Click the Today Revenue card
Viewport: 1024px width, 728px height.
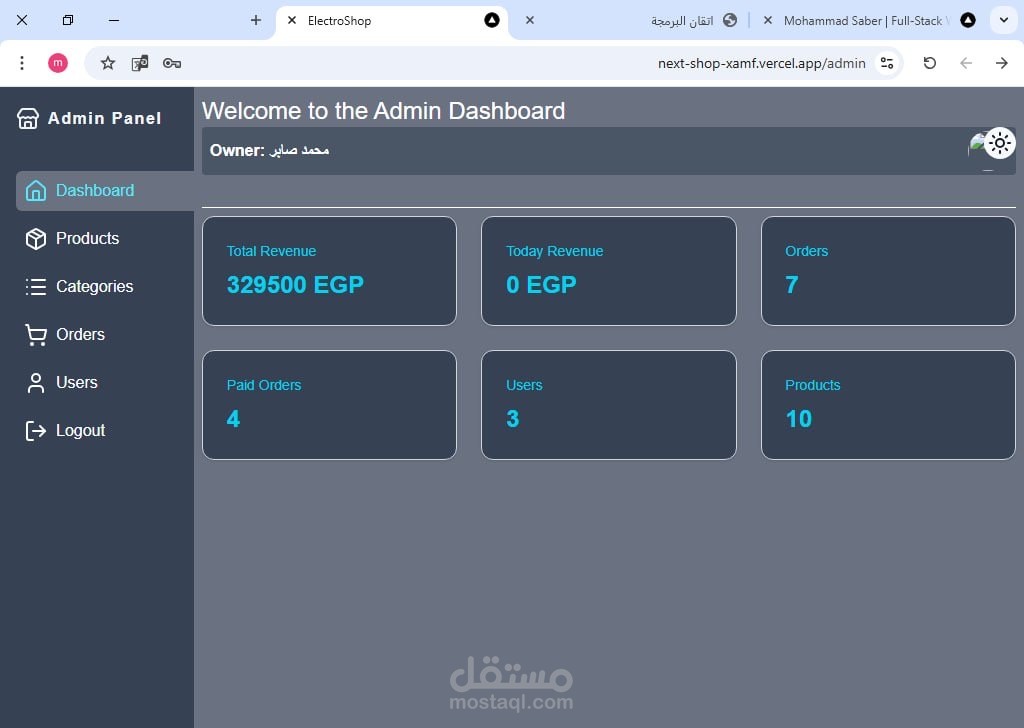point(609,271)
